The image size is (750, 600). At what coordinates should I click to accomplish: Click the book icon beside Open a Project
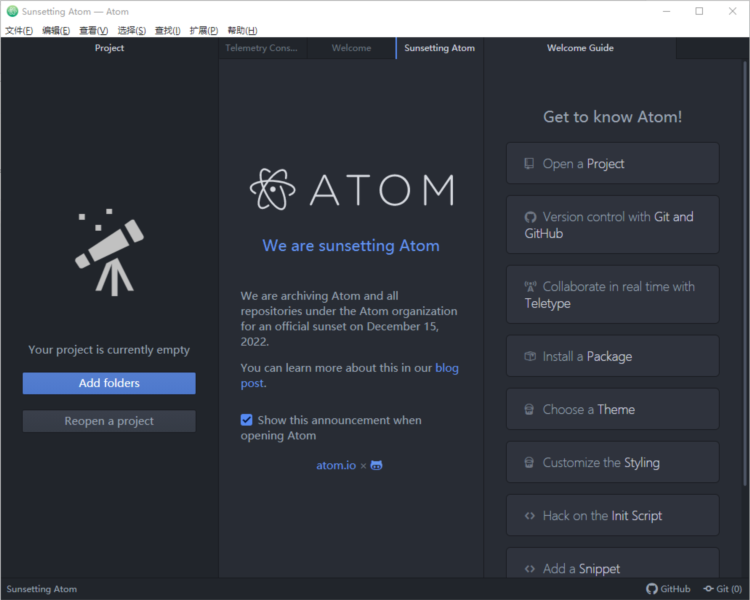[529, 164]
